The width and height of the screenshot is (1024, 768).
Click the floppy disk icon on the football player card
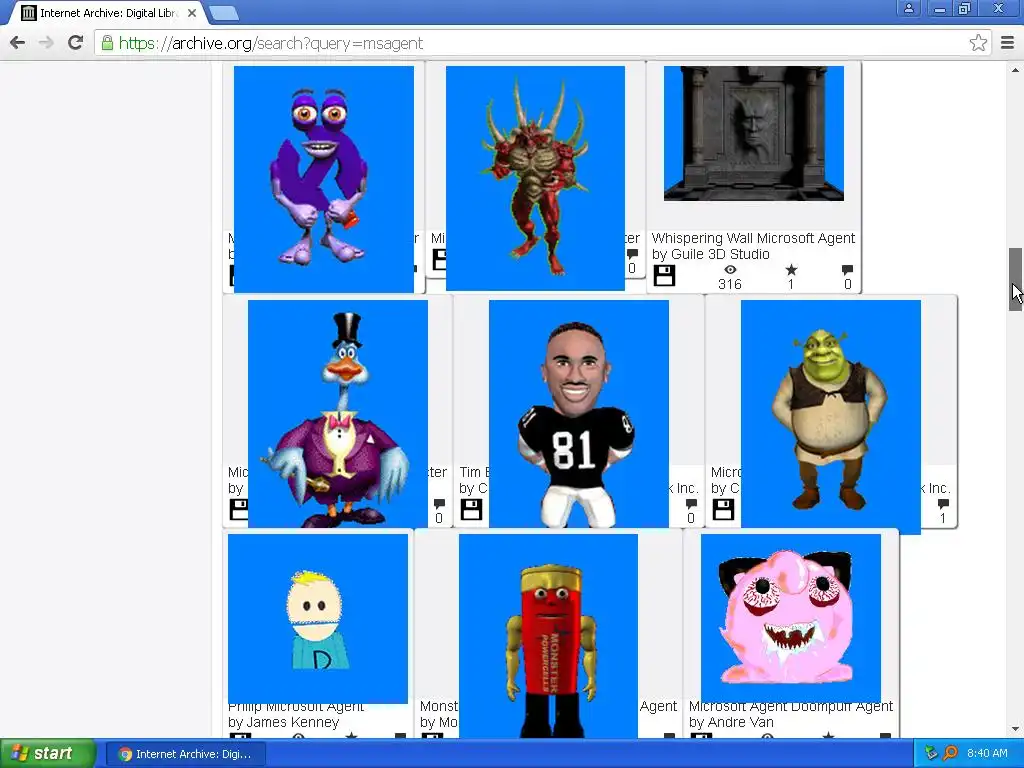pos(472,509)
